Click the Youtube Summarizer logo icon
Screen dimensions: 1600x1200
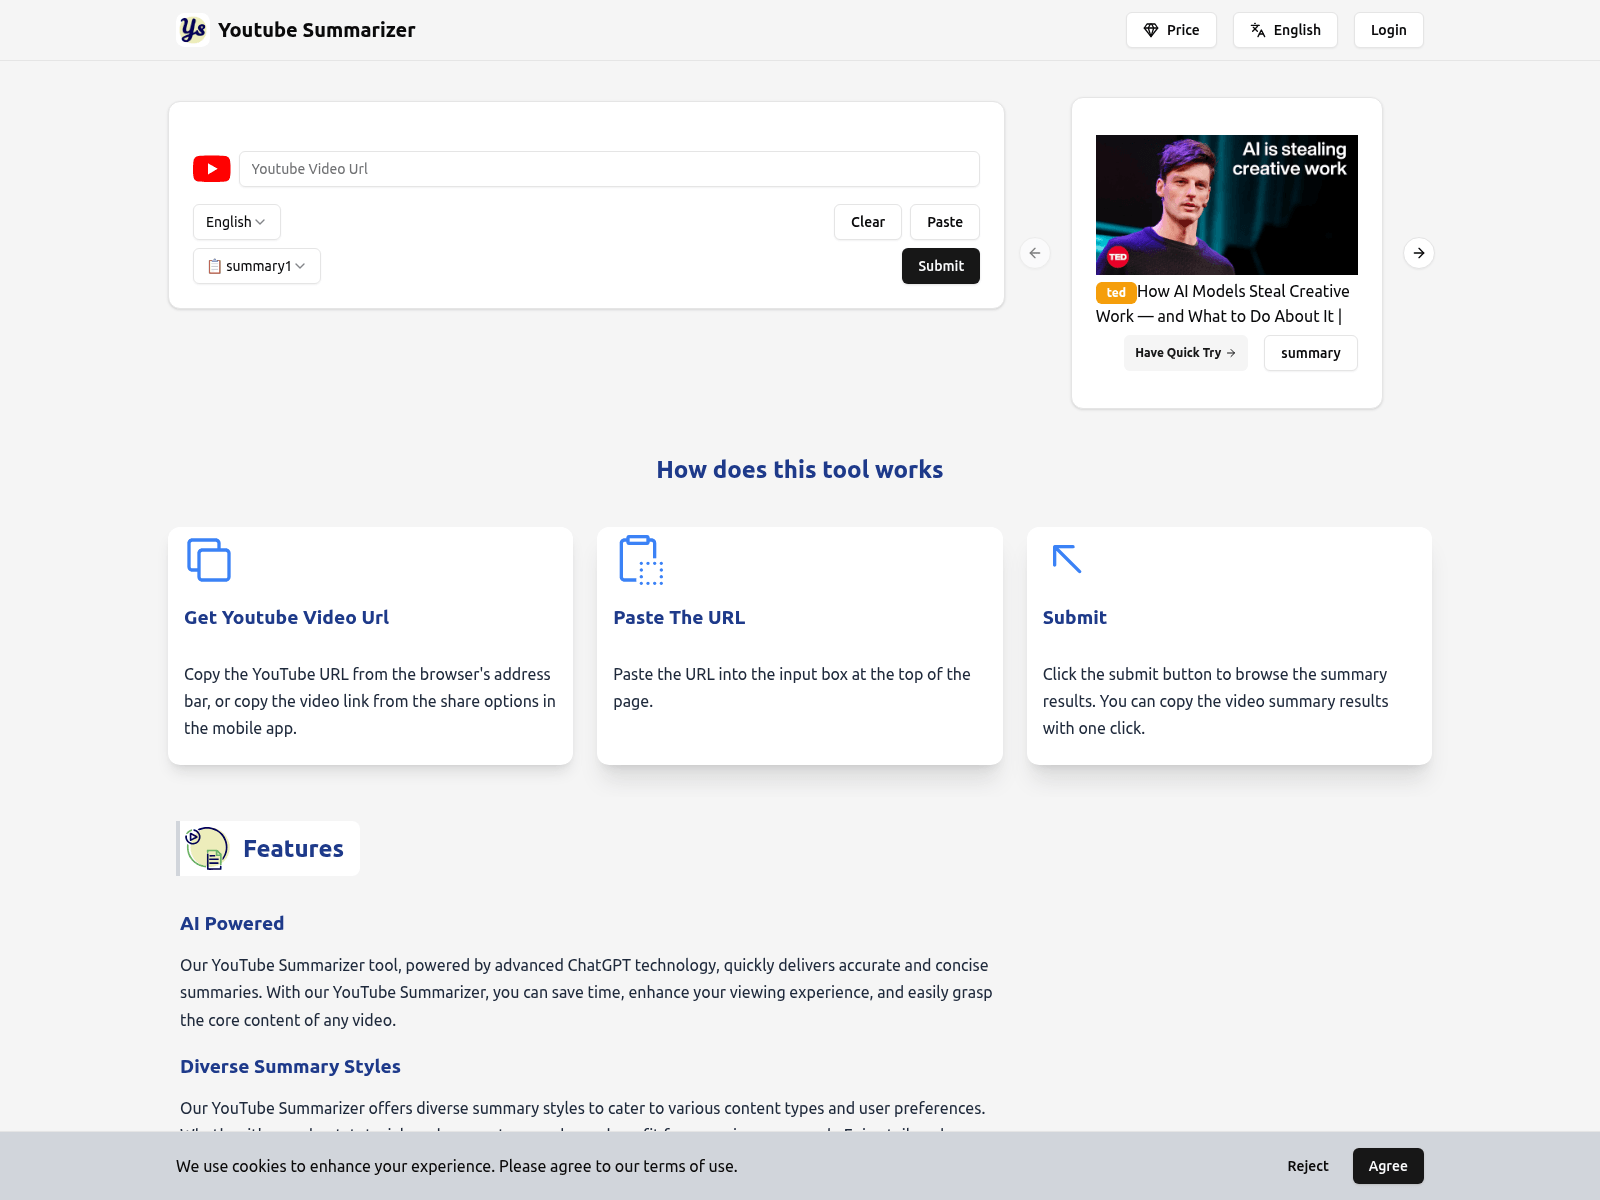193,30
